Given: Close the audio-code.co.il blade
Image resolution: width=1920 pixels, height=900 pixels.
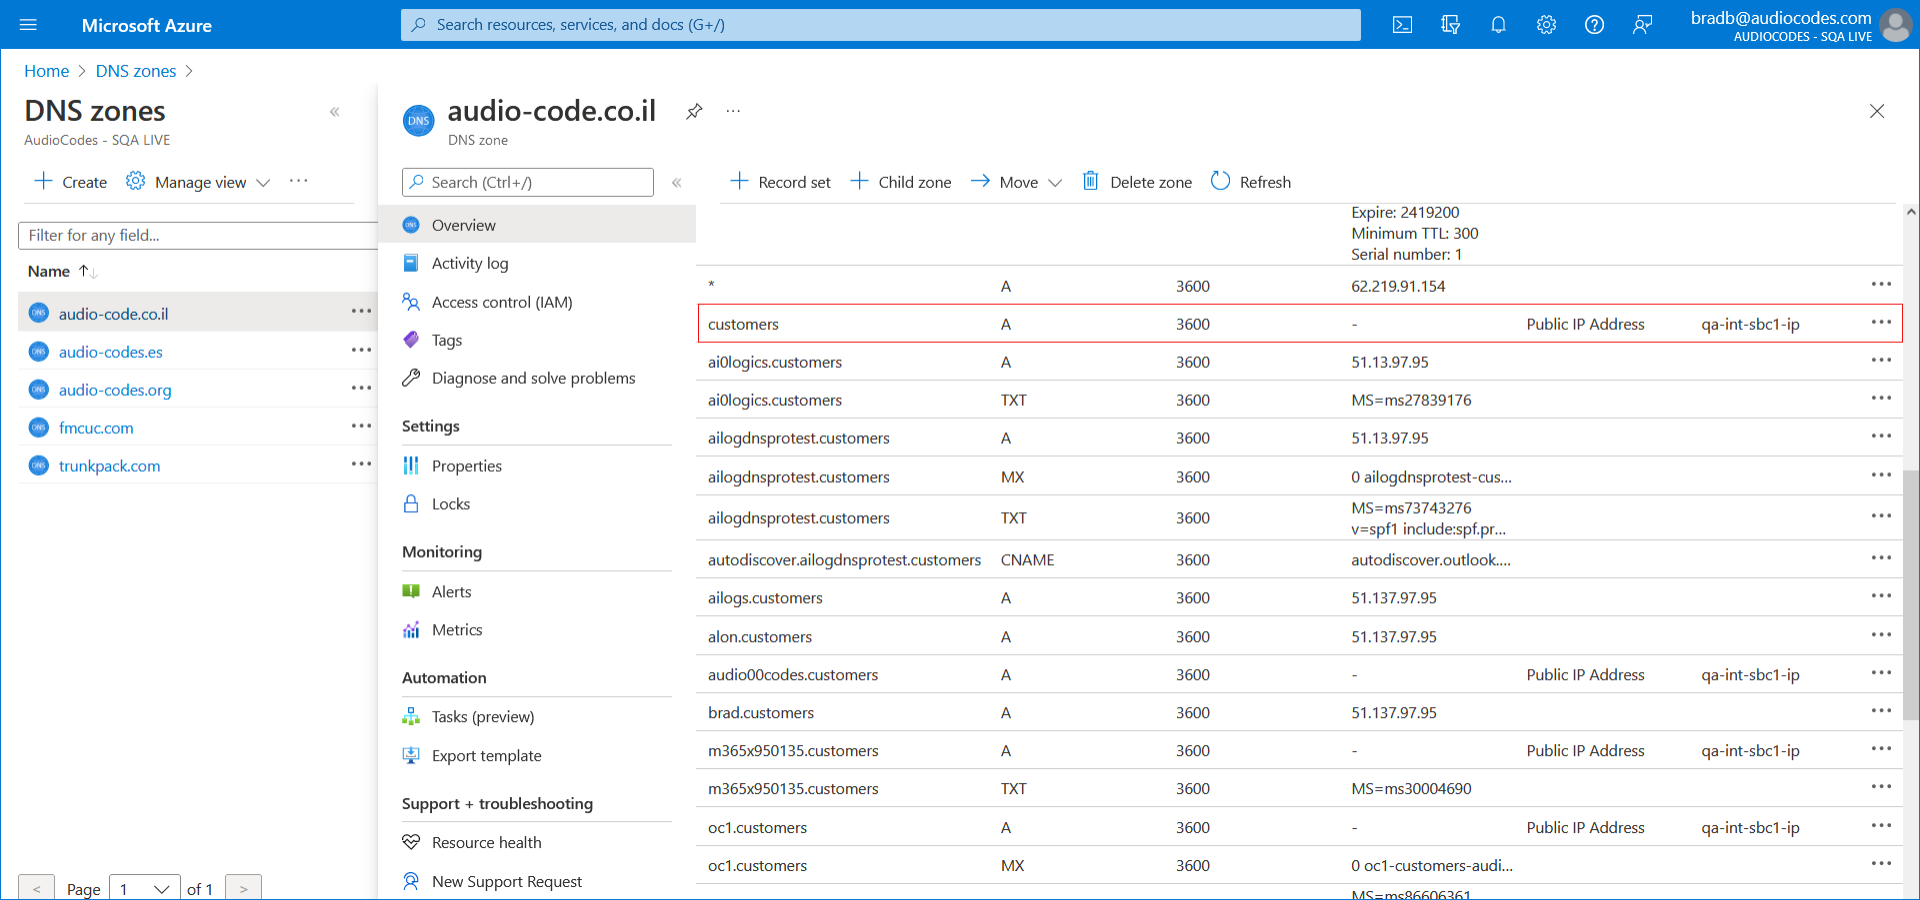Looking at the screenshot, I should [x=1877, y=111].
